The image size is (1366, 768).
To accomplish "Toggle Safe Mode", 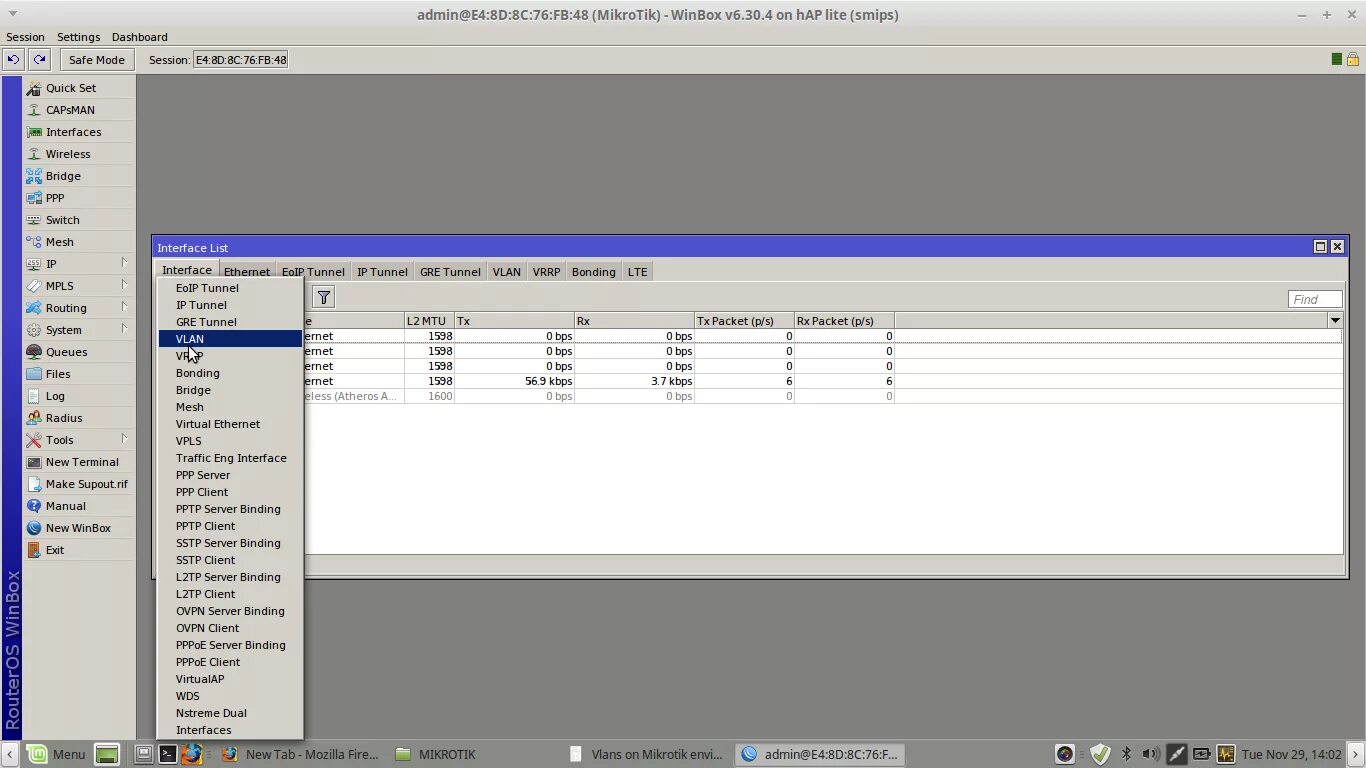I will click(96, 60).
